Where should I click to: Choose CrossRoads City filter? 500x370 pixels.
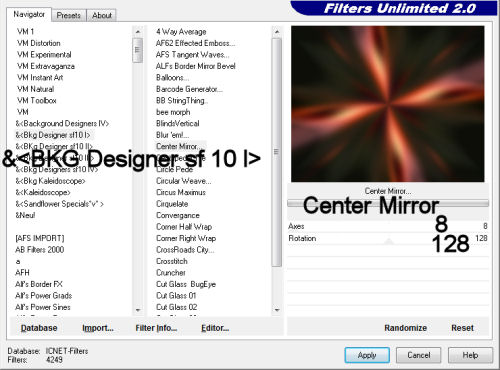(x=185, y=250)
